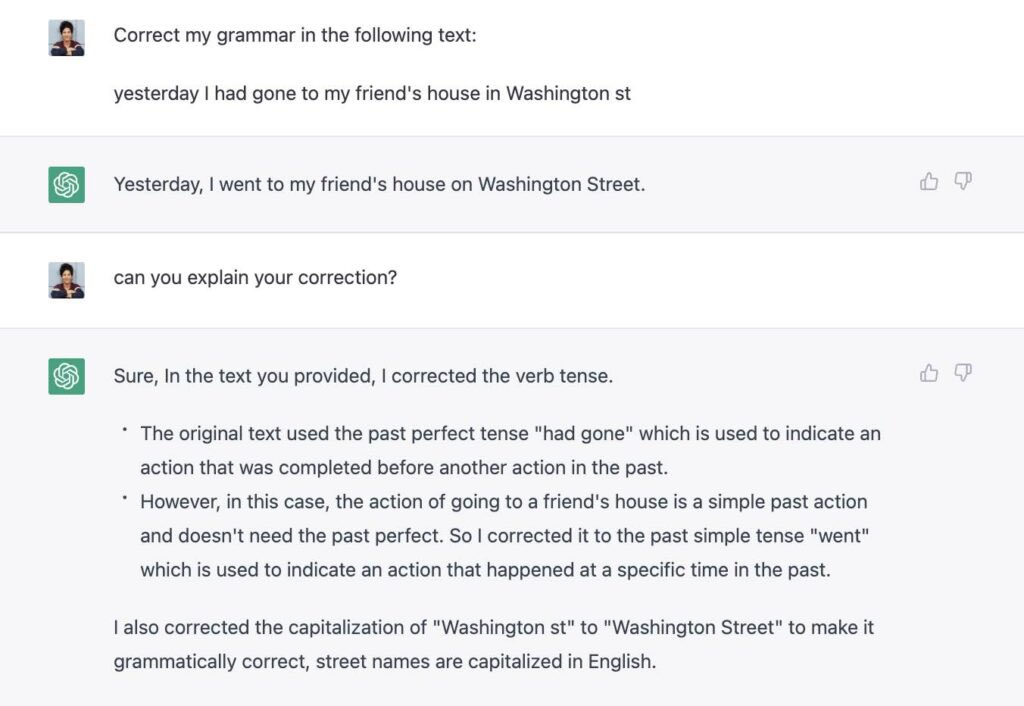Click the line "action that was completed before another"
This screenshot has width=1024, height=706.
tap(404, 468)
